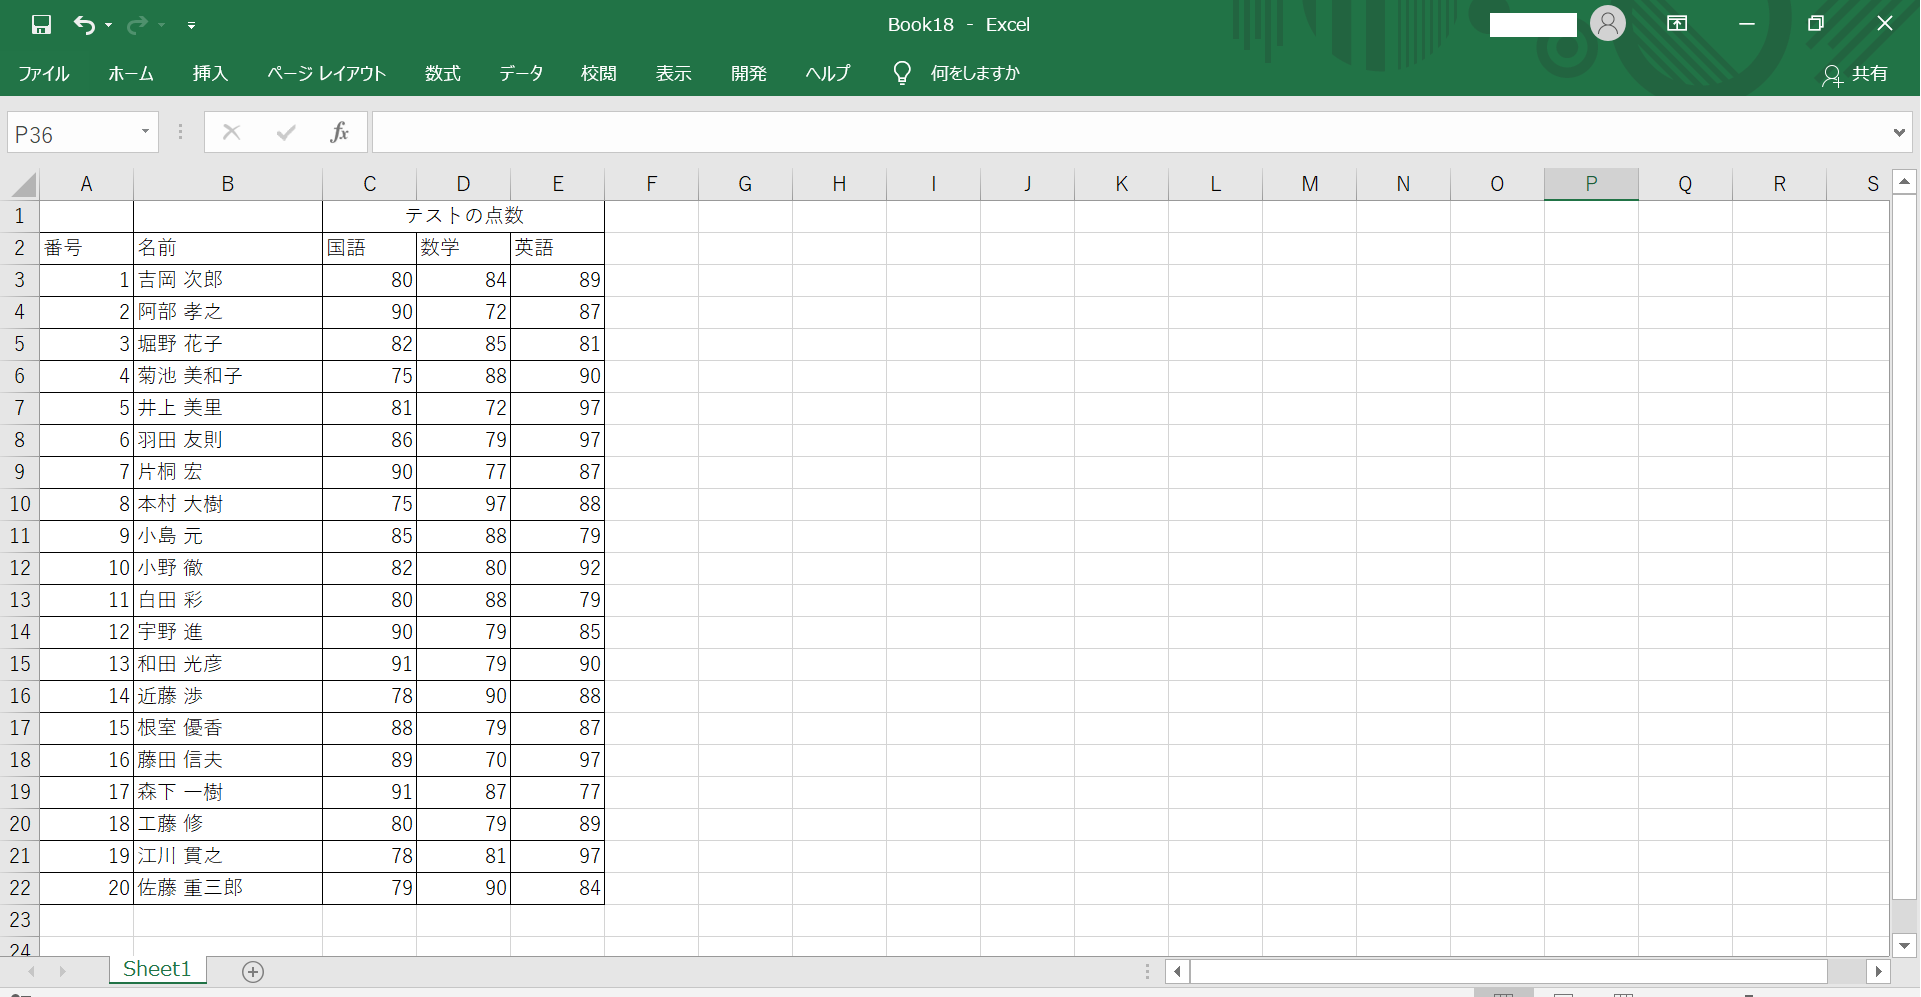Image resolution: width=1921 pixels, height=997 pixels.
Task: Add a new sheet with plus icon
Action: [253, 971]
